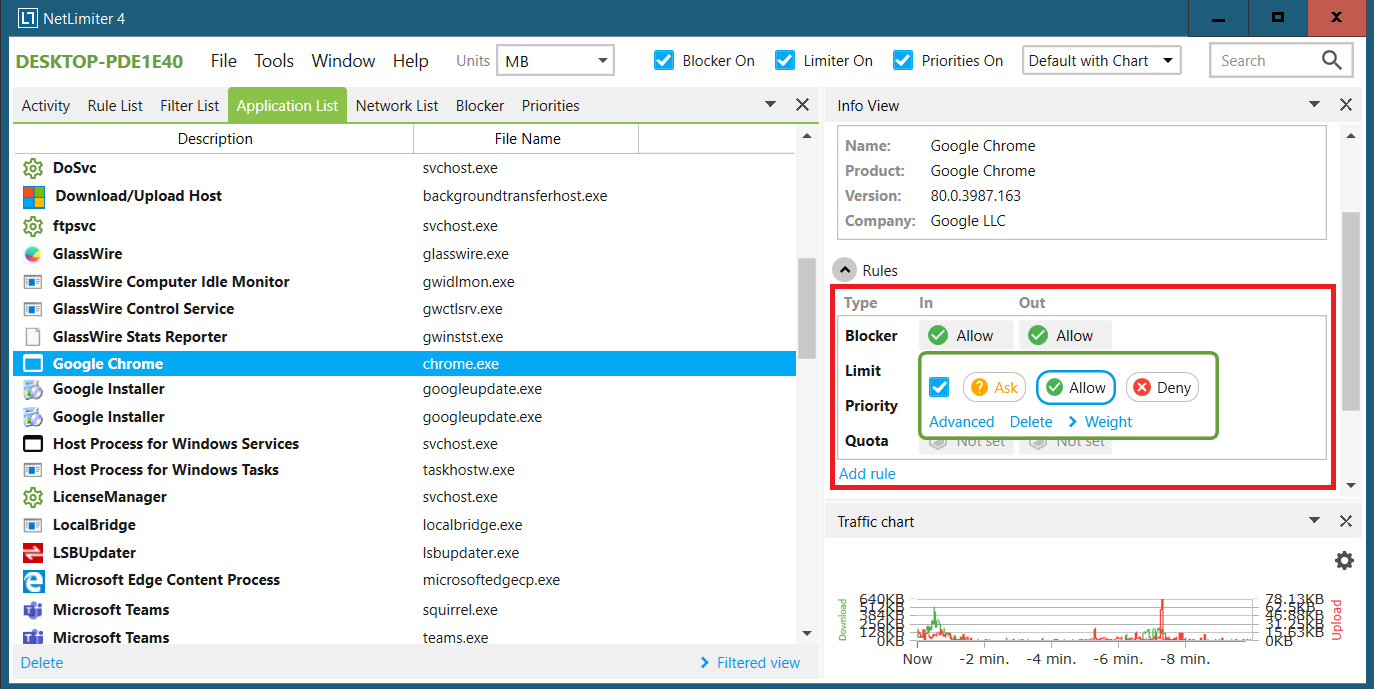Click the LicenseManager gear icon

(x=34, y=497)
